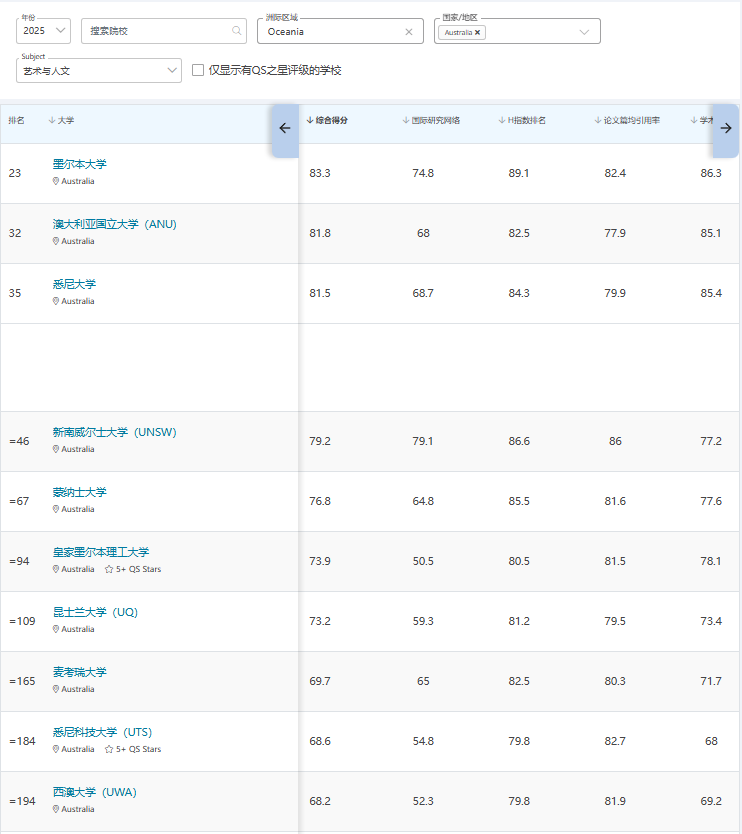The width and height of the screenshot is (742, 834).
Task: Sort by H指数排名 column
Action: click(522, 121)
